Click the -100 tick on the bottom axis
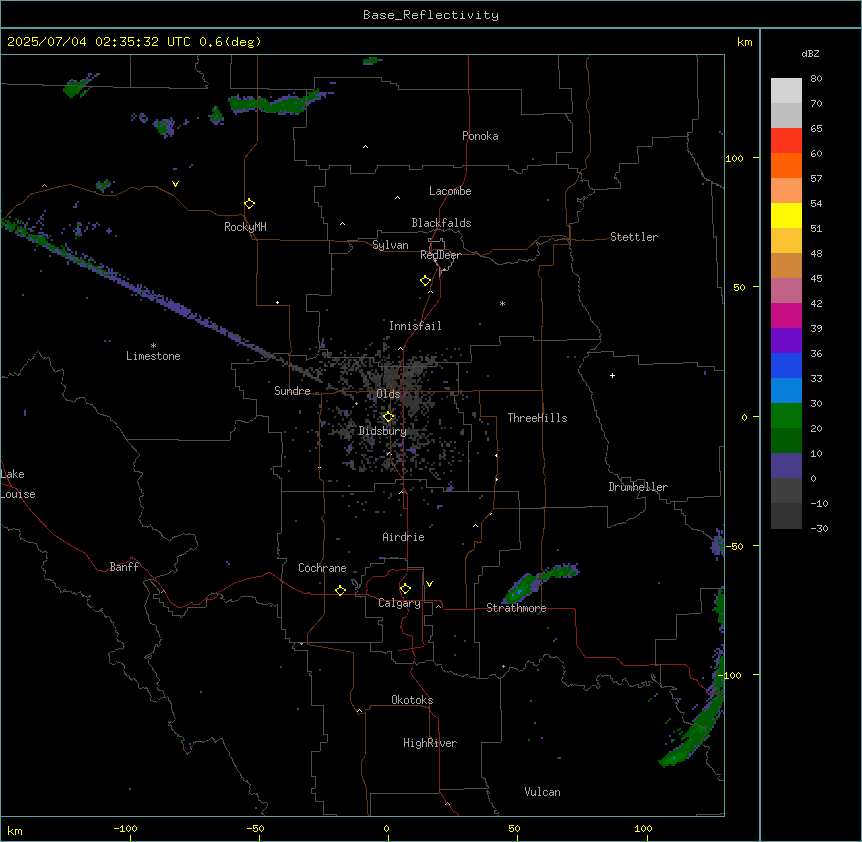862x842 pixels. coord(125,828)
